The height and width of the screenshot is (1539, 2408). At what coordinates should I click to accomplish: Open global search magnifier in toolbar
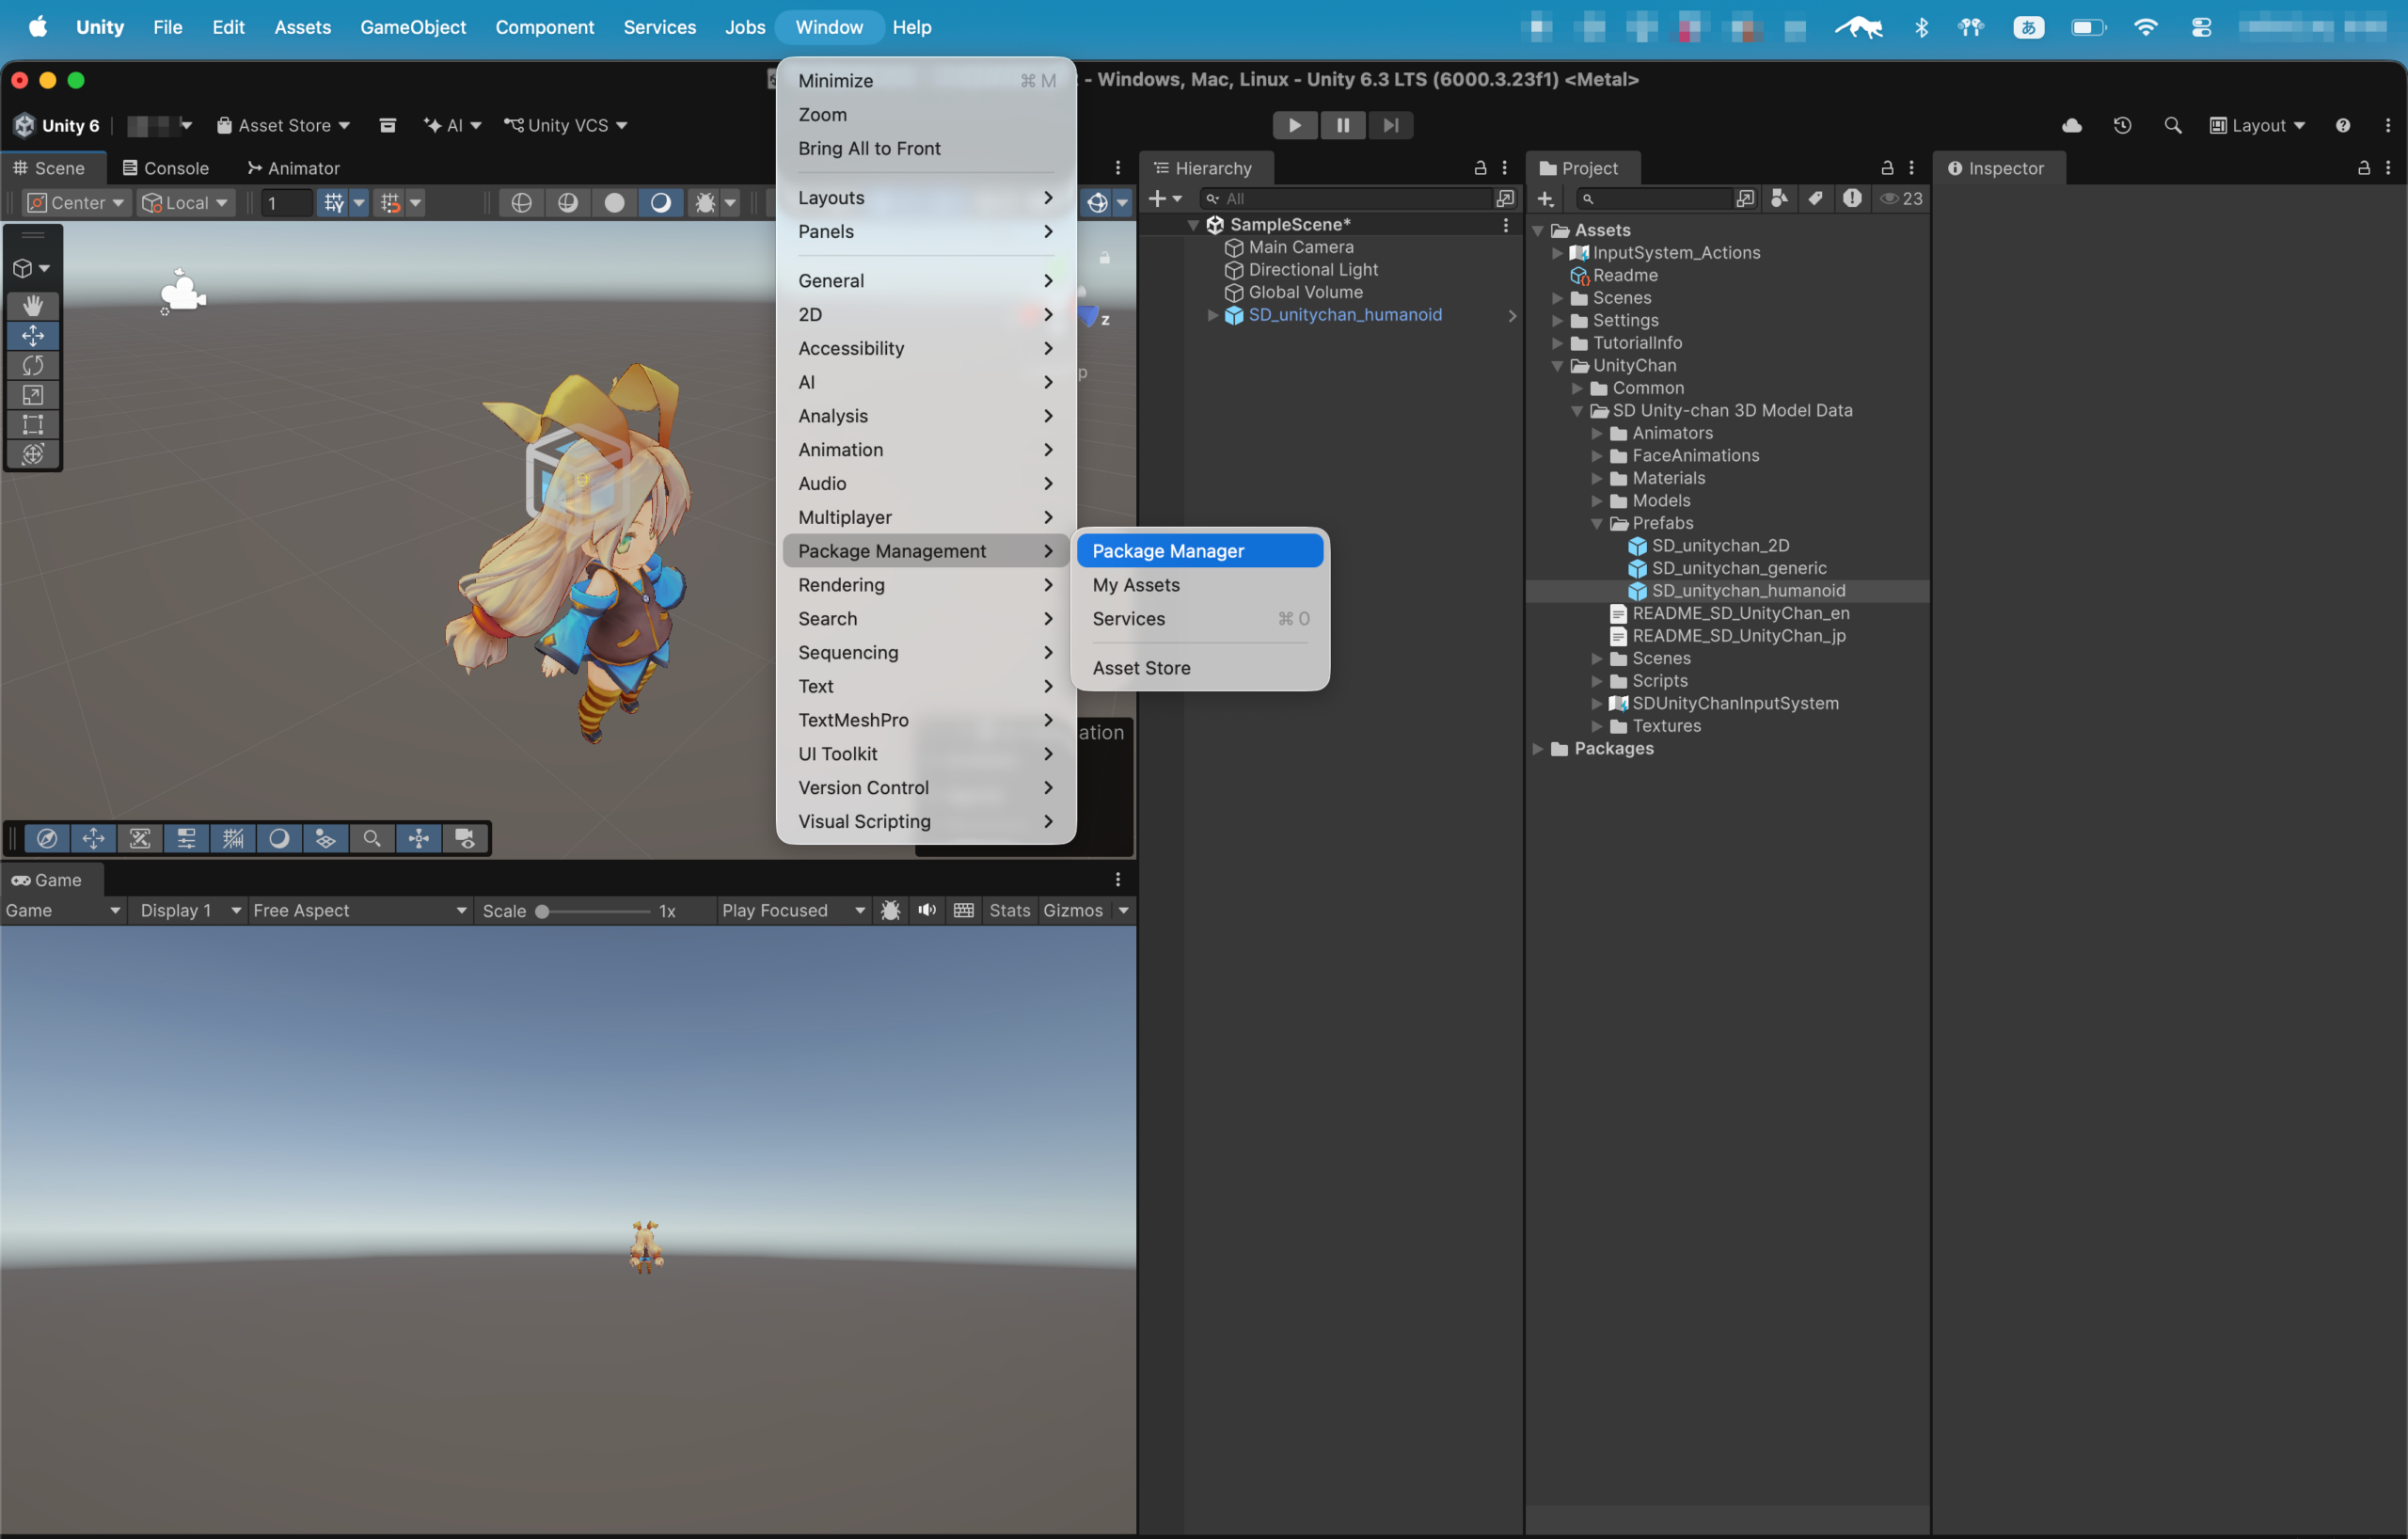[x=2172, y=125]
